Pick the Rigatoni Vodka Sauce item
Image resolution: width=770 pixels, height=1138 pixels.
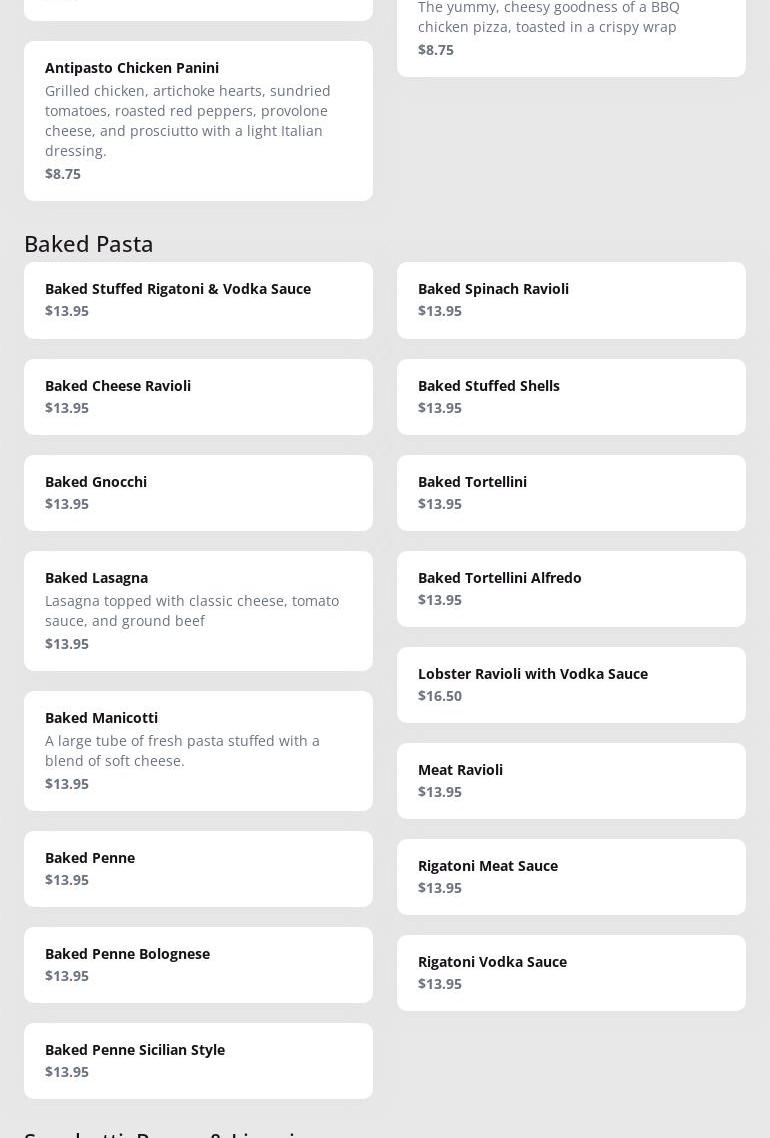coord(570,973)
